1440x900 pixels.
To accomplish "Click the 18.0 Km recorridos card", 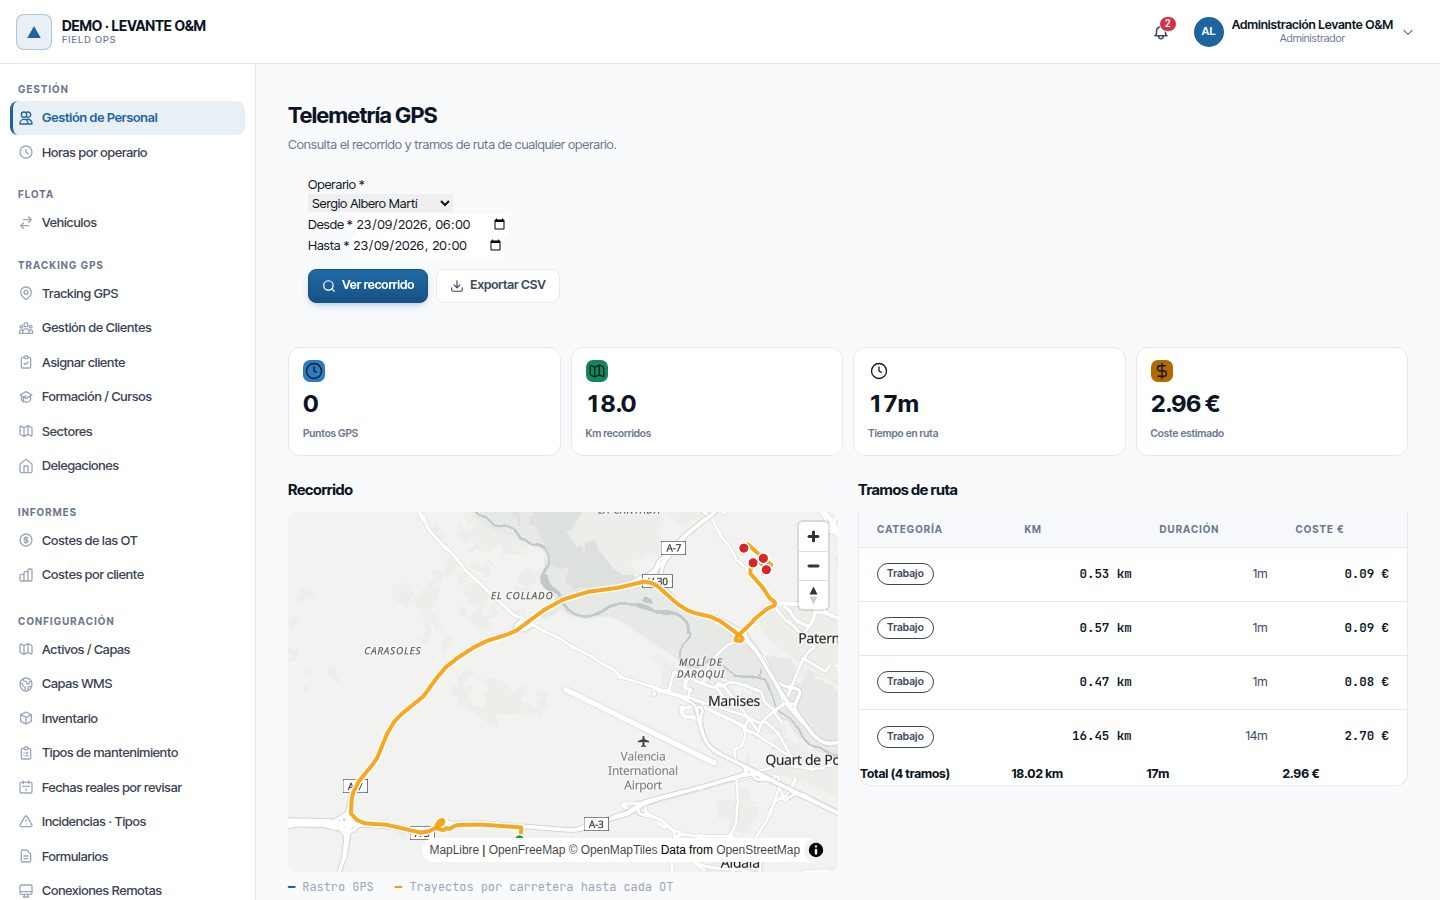I will [707, 402].
